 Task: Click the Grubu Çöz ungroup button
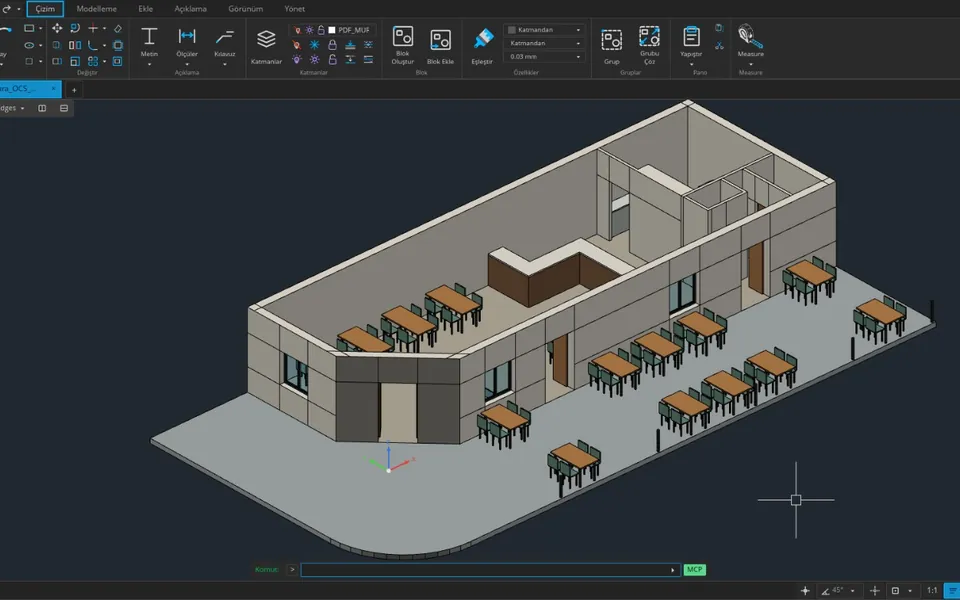pyautogui.click(x=649, y=45)
